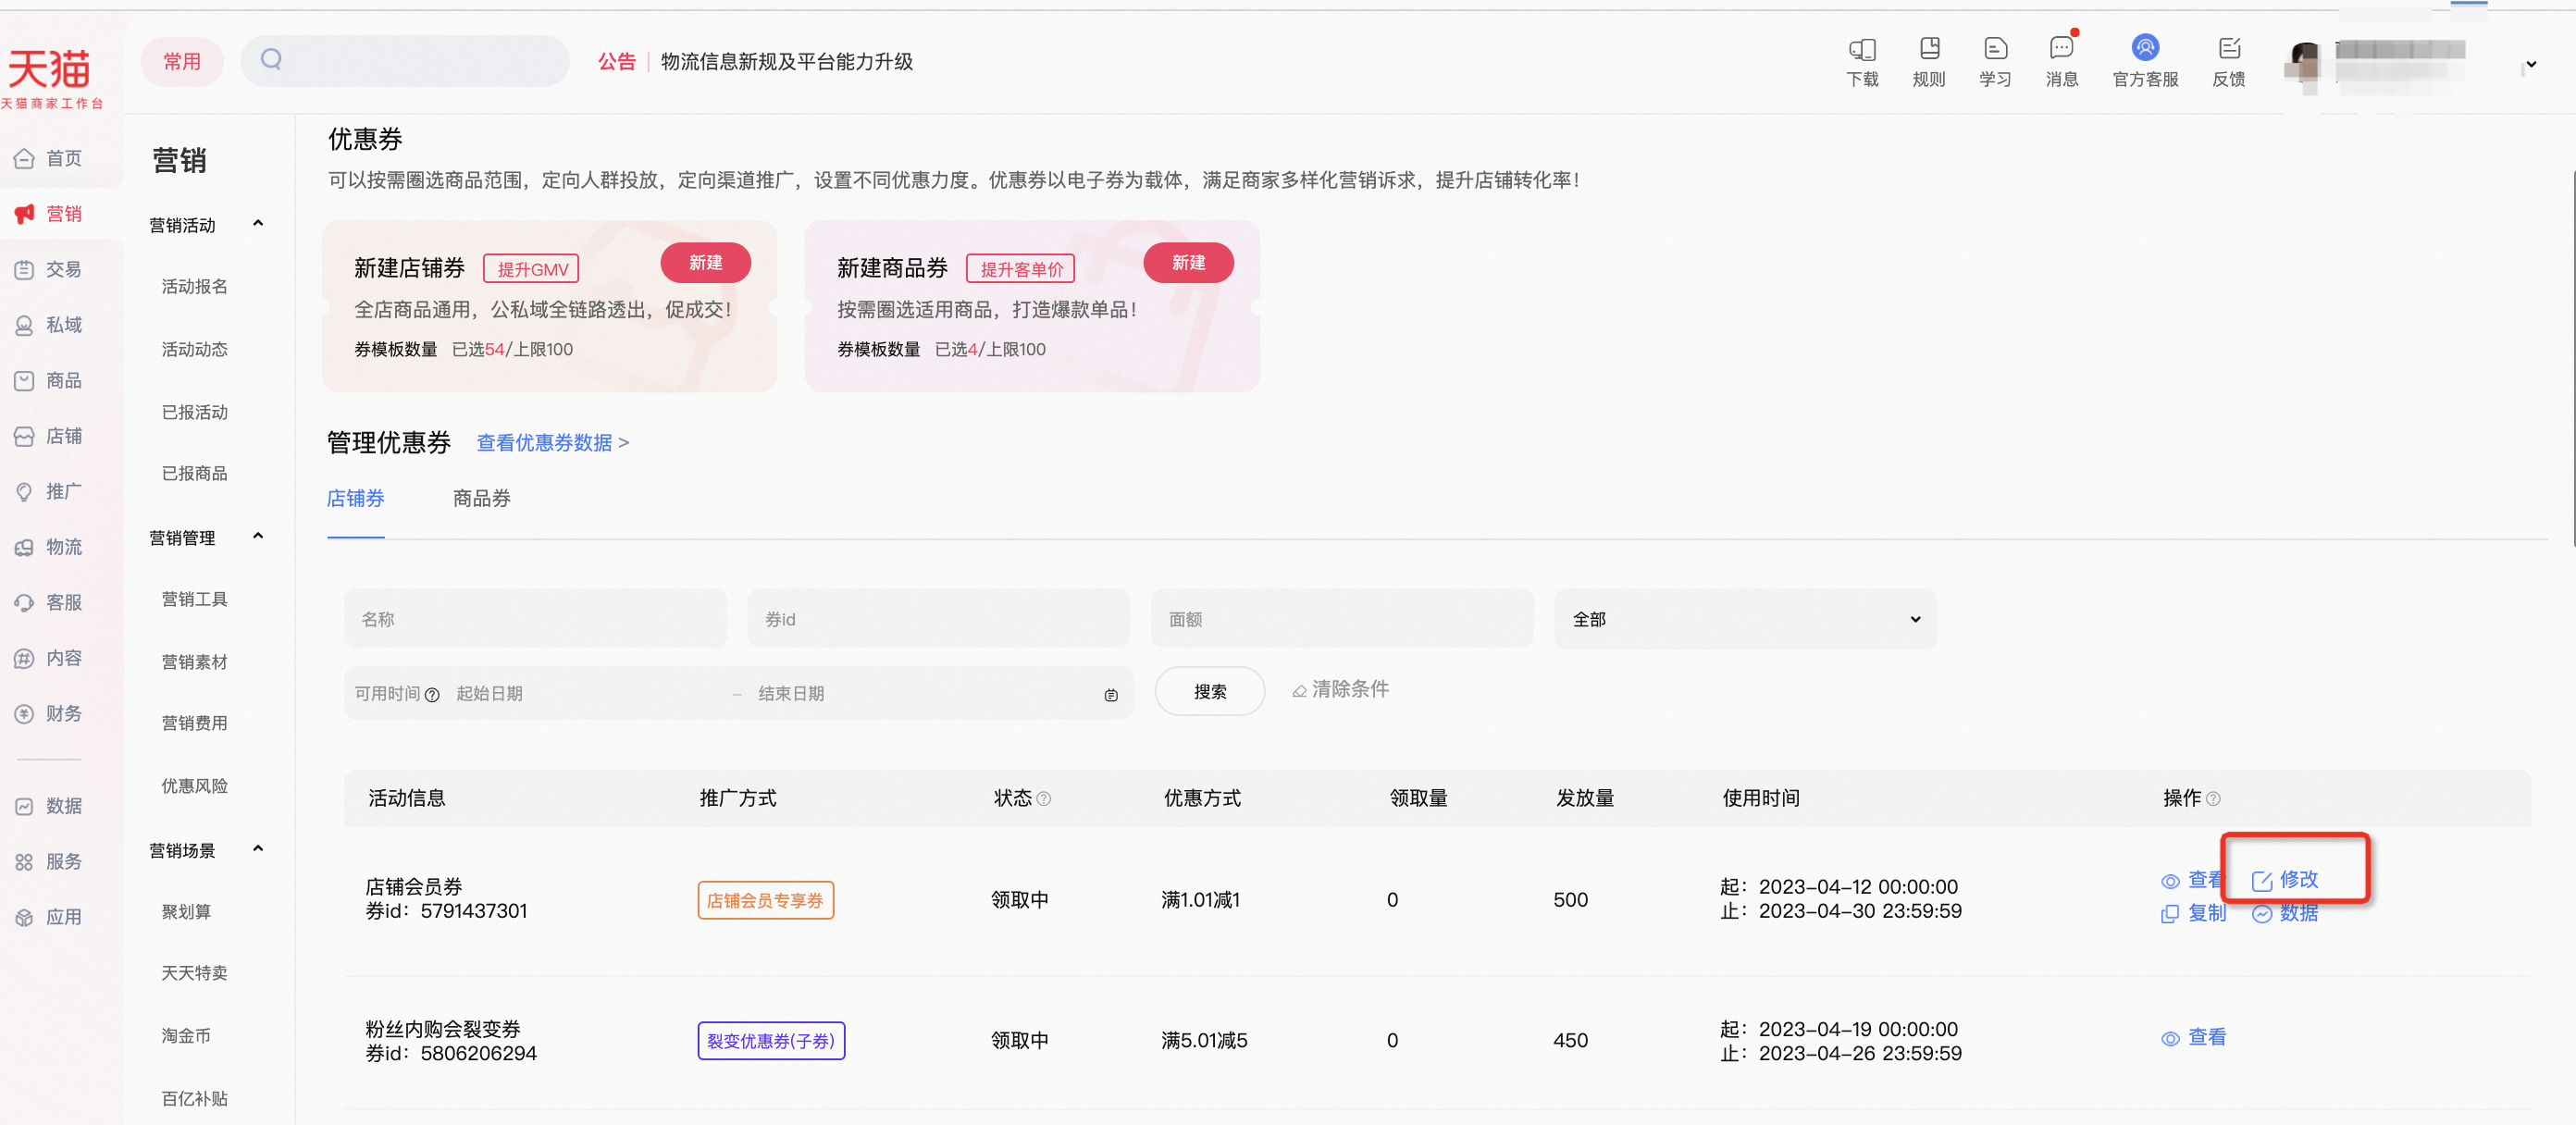2576x1125 pixels.
Task: Open 商品 in the left sidebar
Action: click(x=48, y=380)
